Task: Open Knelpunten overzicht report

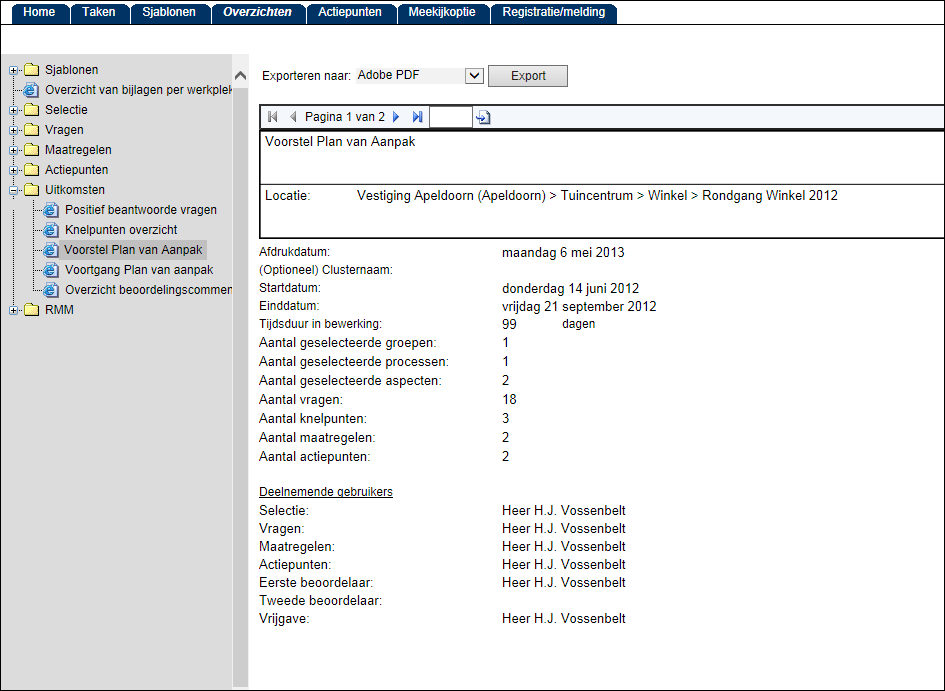Action: 121,230
